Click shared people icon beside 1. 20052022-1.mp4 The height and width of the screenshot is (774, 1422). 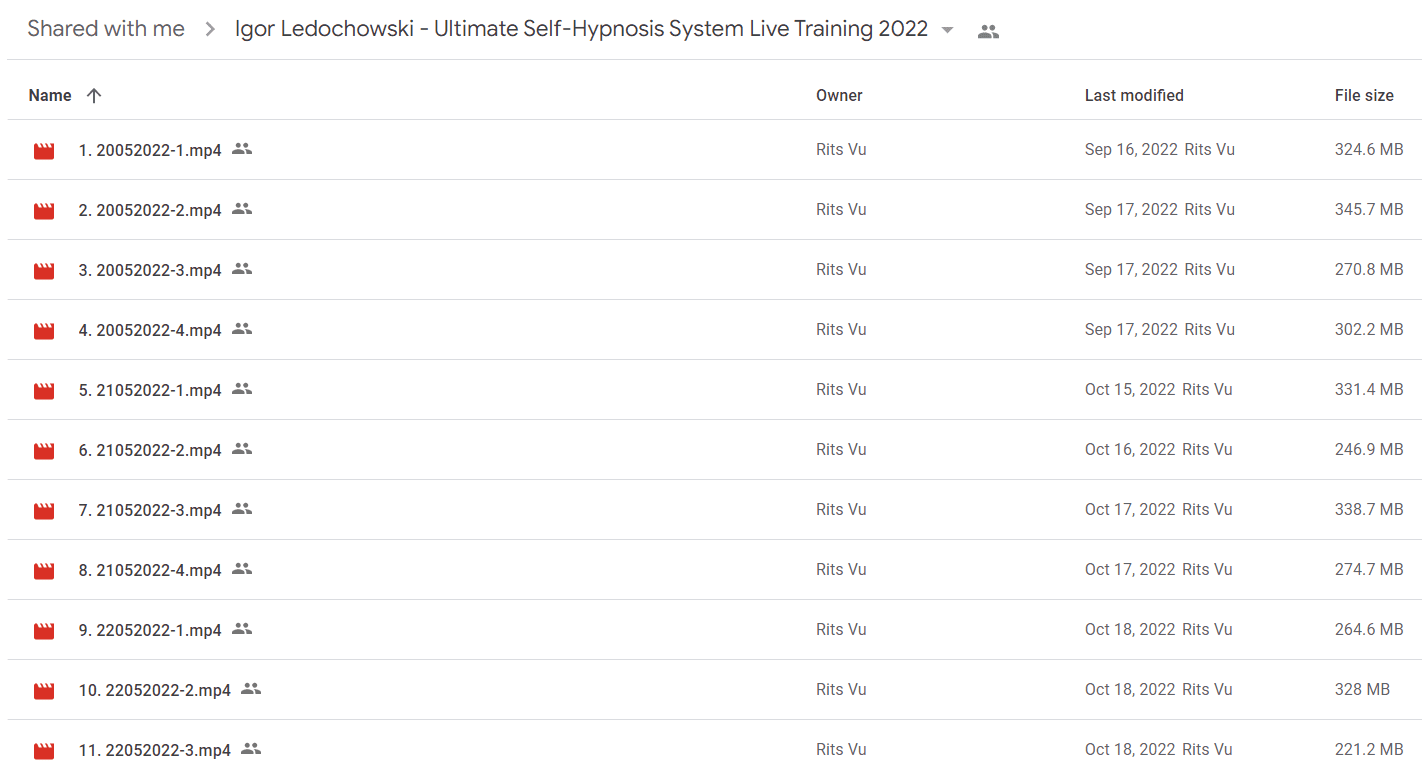[242, 149]
